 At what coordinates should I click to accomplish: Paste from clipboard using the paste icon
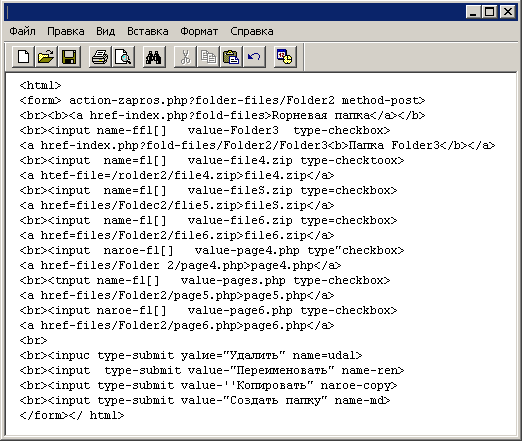pos(231,57)
